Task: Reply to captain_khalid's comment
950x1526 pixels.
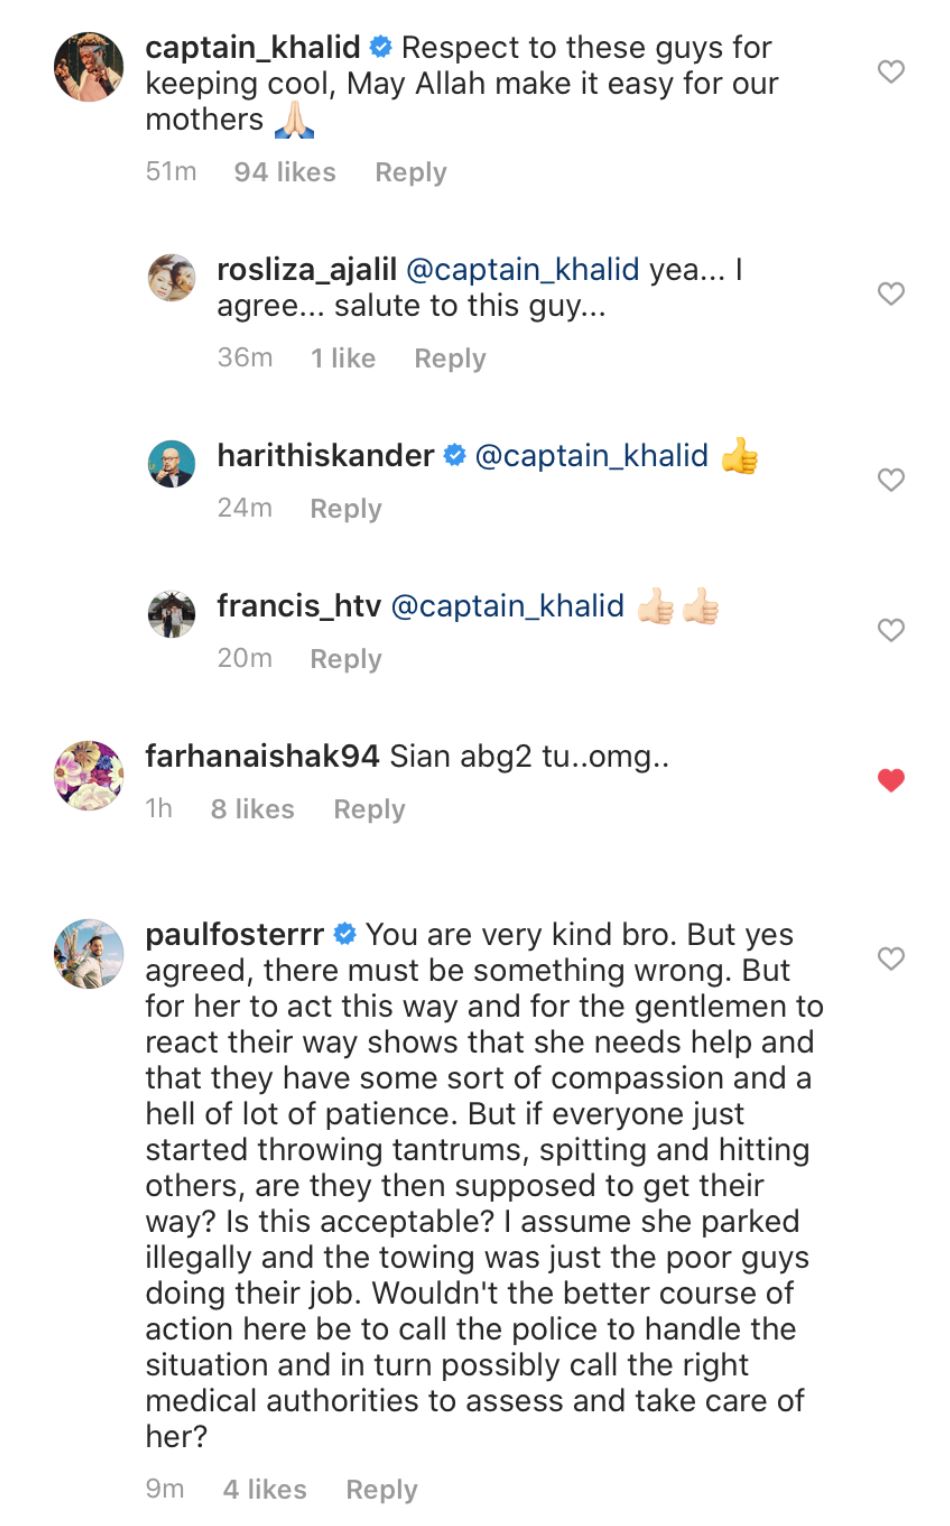Action: tap(410, 172)
